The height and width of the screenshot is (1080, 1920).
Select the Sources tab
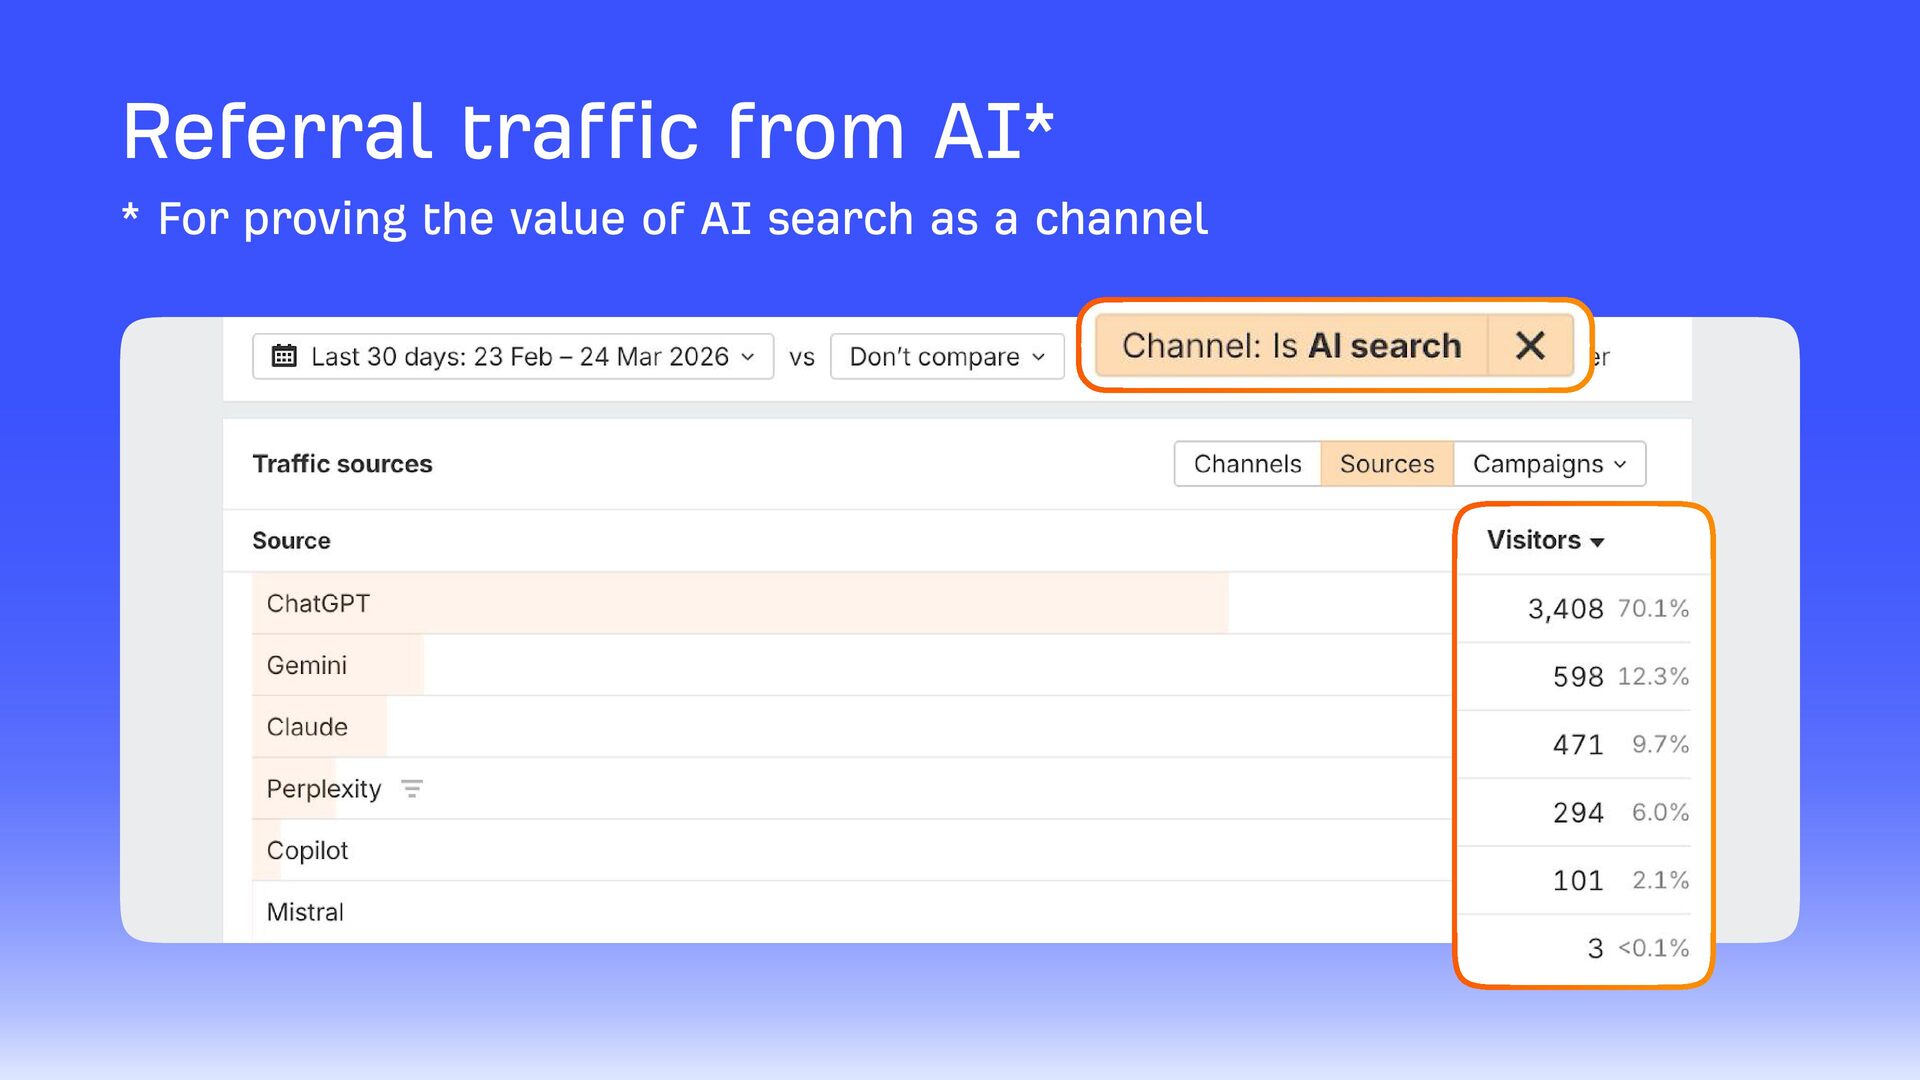[1386, 464]
